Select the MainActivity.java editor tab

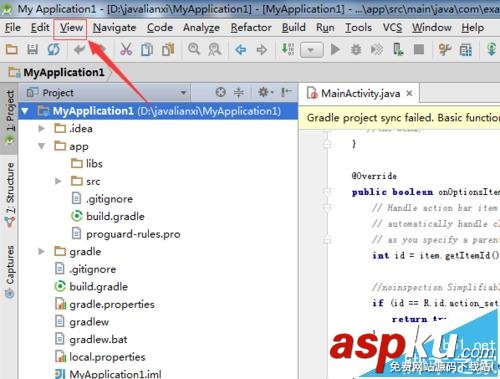360,93
